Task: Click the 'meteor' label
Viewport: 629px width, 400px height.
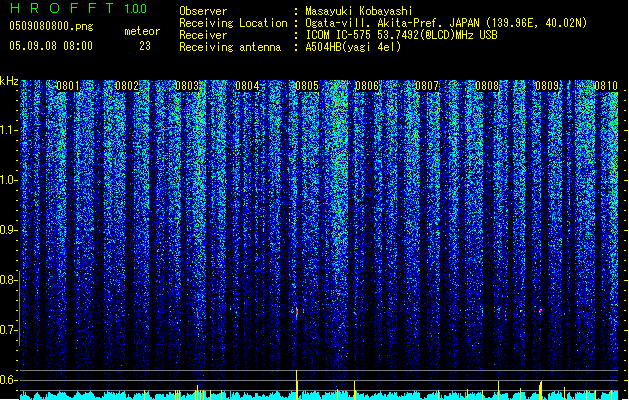Action: 142,31
